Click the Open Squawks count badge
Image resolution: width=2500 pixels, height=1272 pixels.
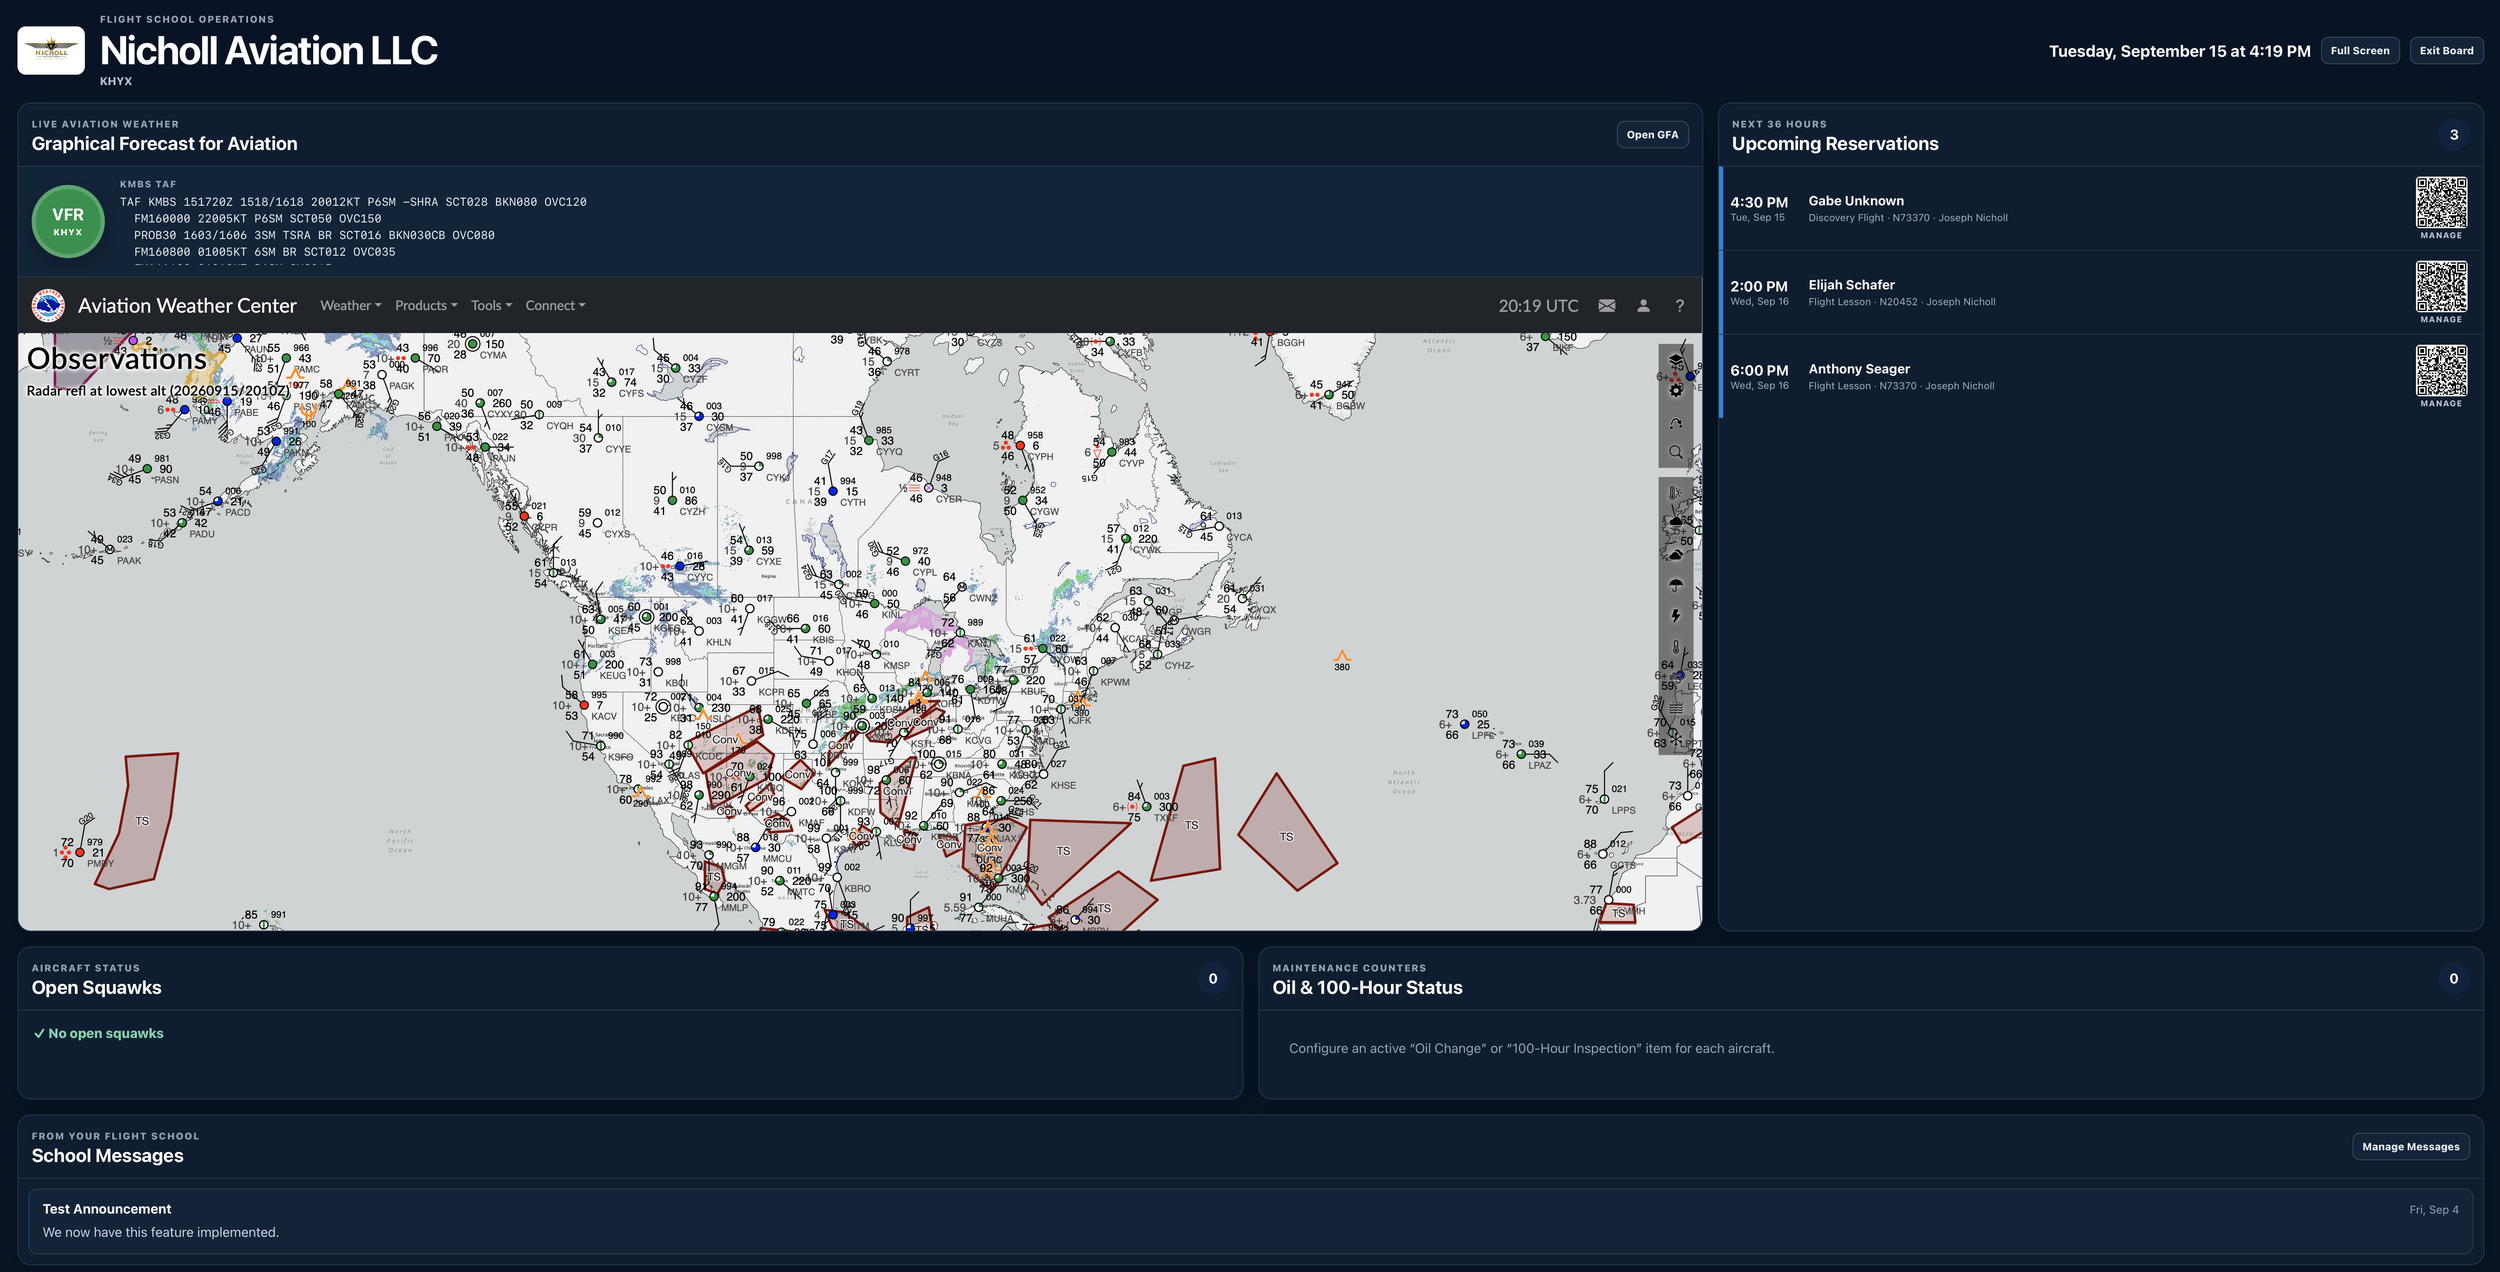pyautogui.click(x=1213, y=979)
